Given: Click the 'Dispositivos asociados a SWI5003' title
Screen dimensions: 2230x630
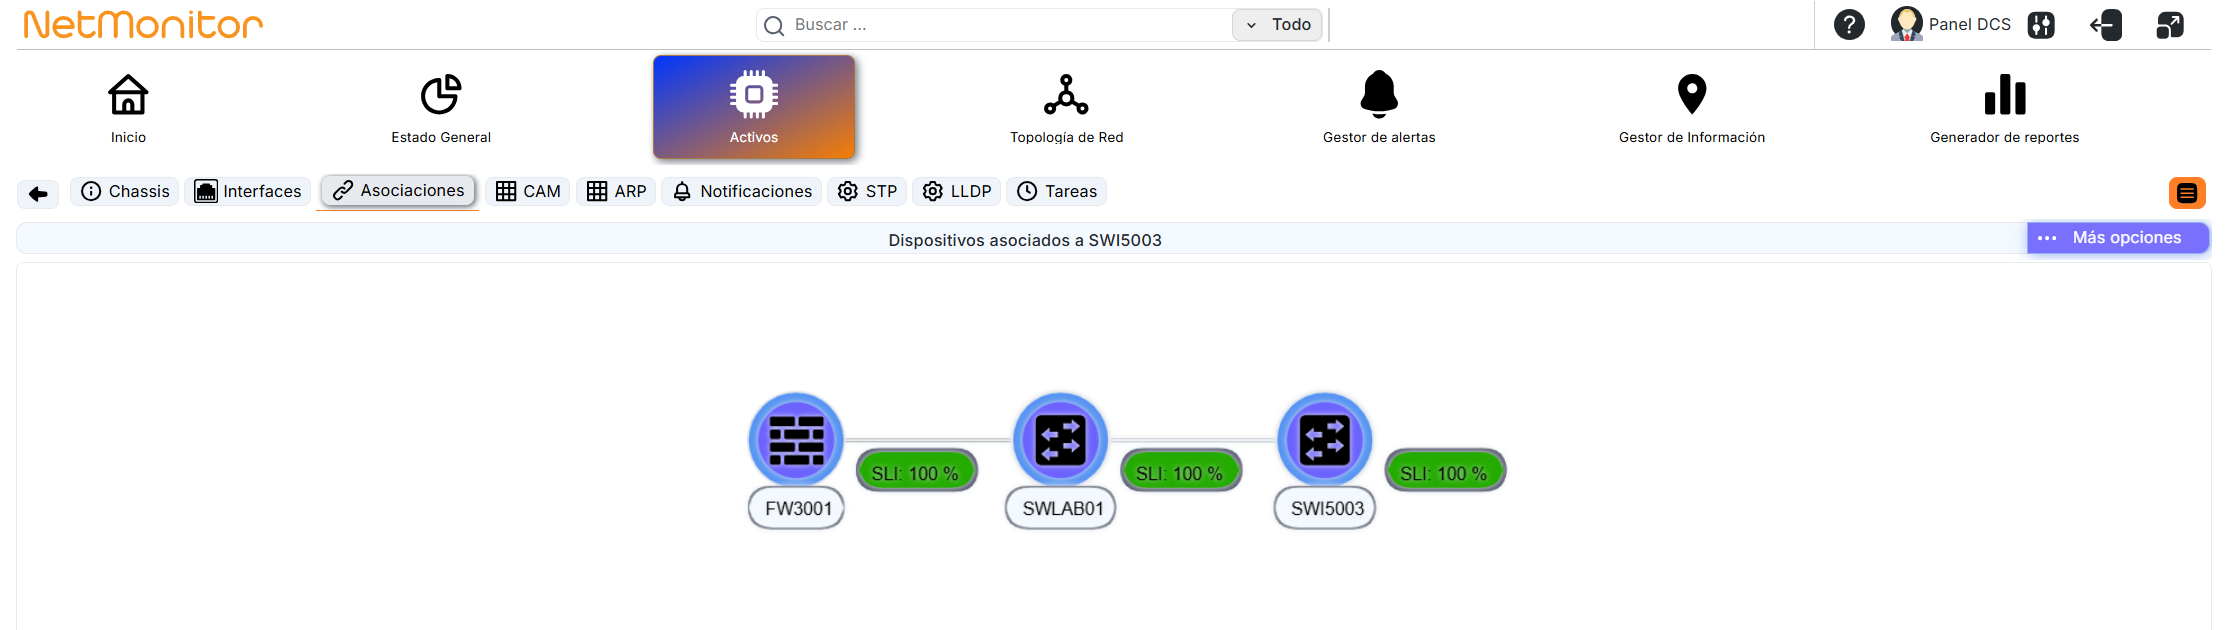Looking at the screenshot, I should click(x=1025, y=240).
